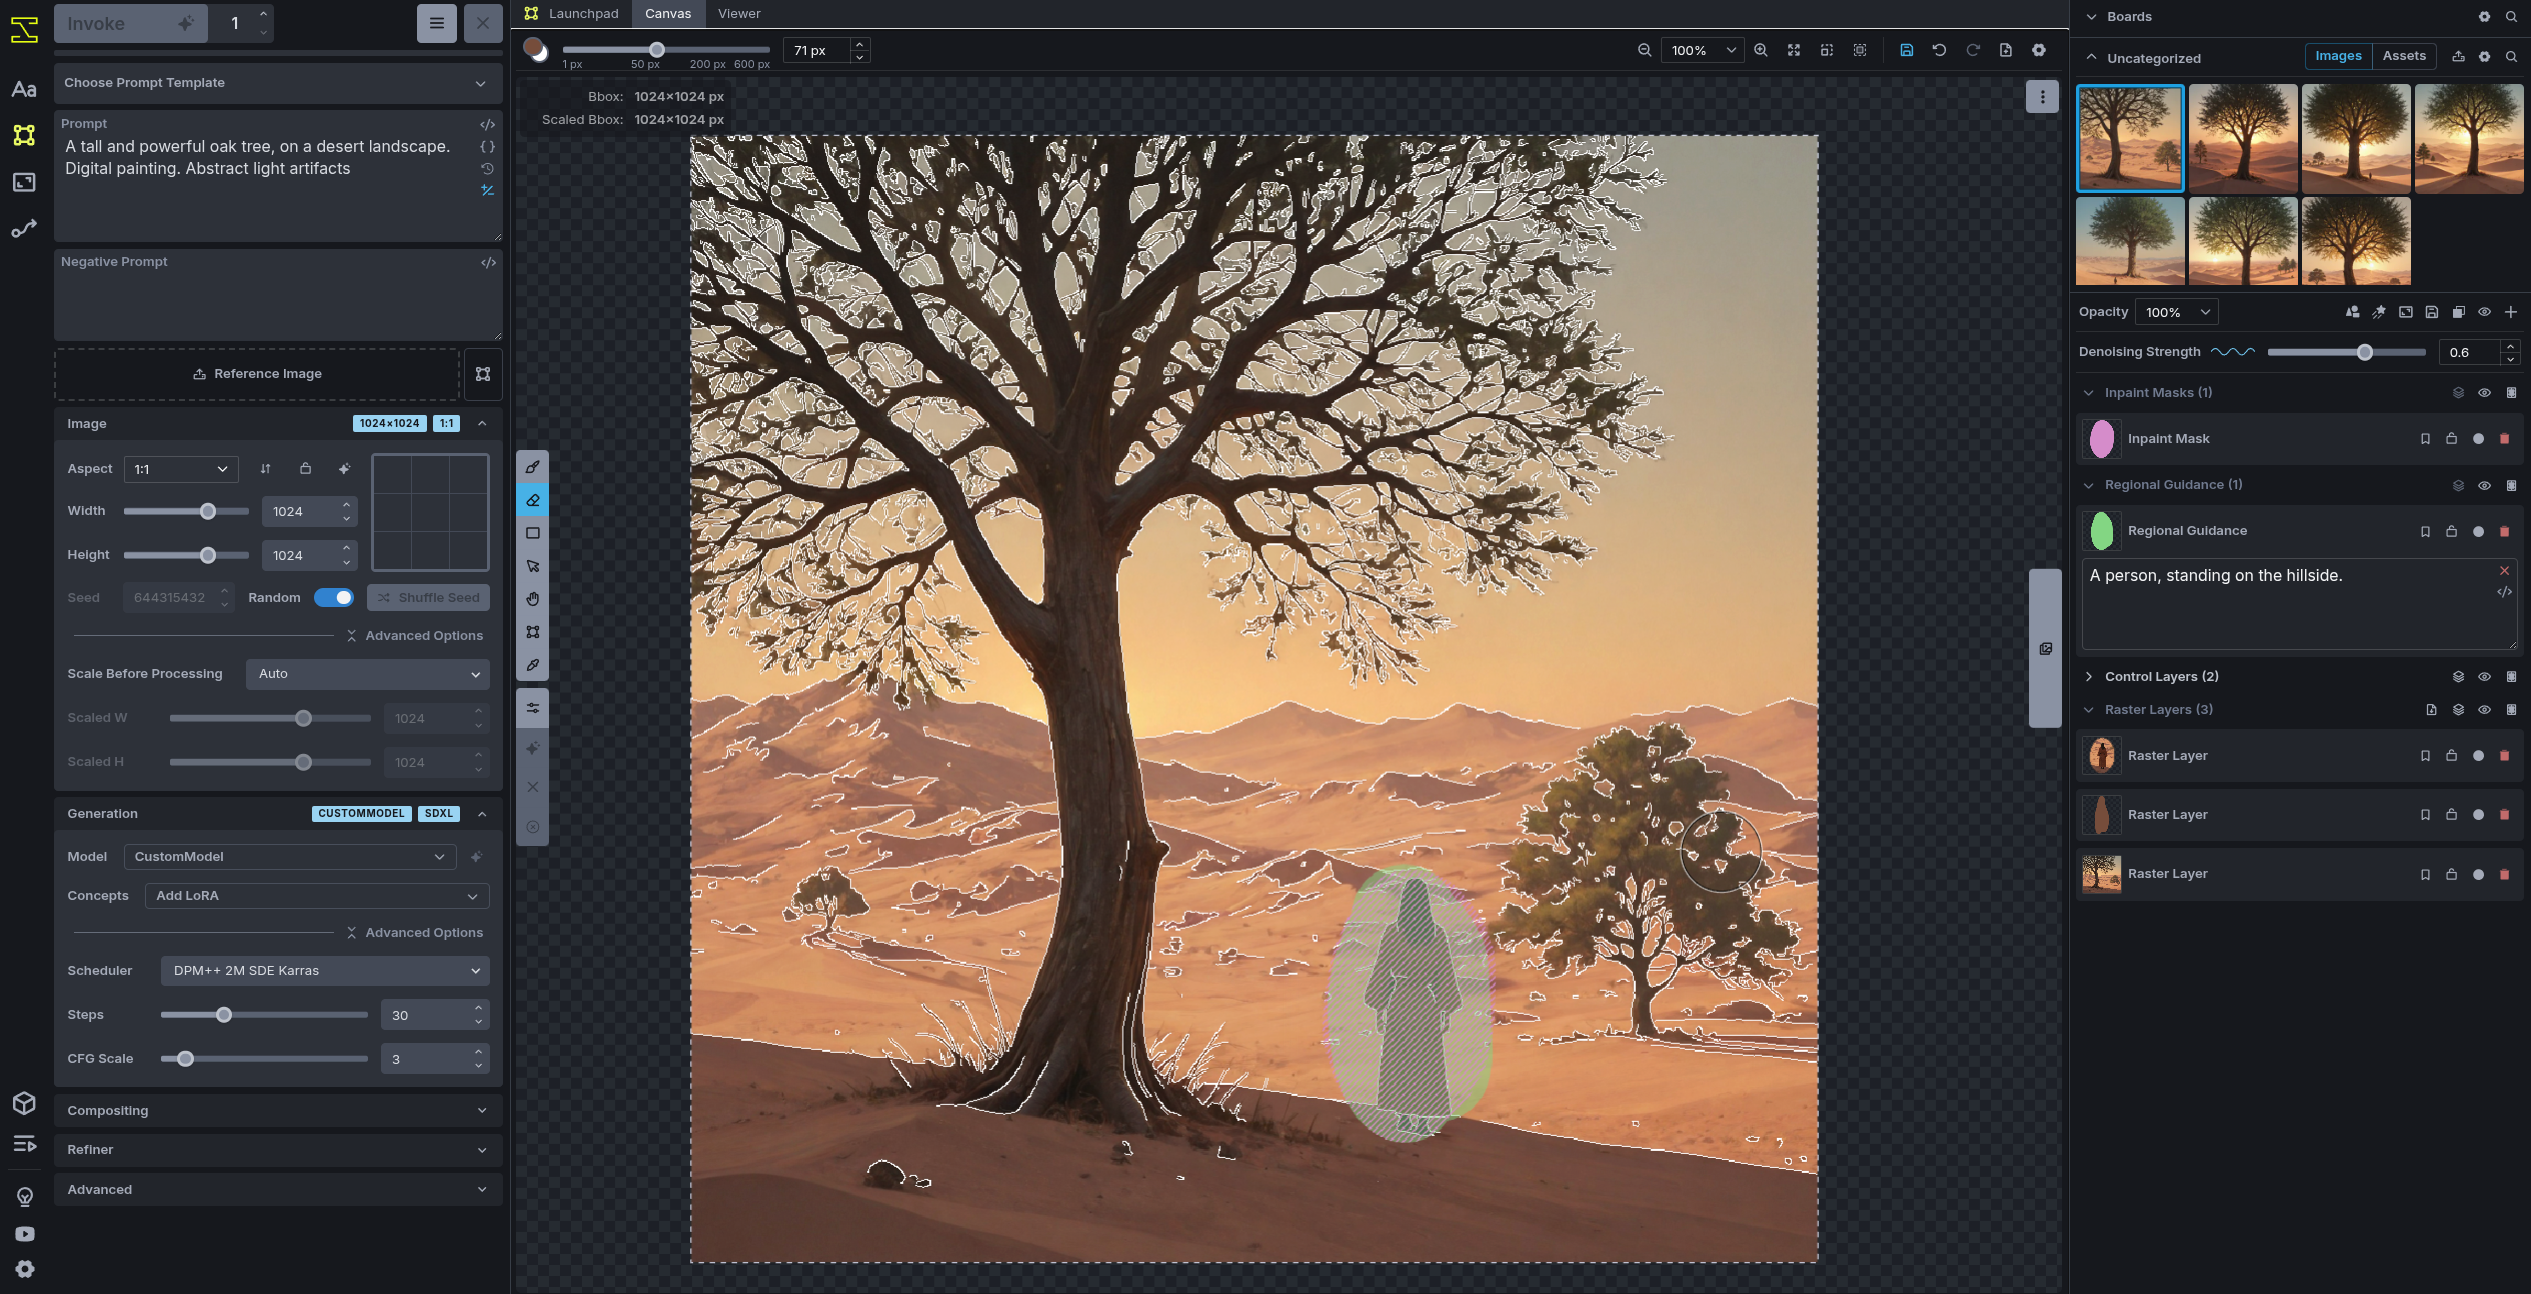Viewport: 2531px width, 1294px height.
Task: Toggle the Random seed switch
Action: coord(333,597)
